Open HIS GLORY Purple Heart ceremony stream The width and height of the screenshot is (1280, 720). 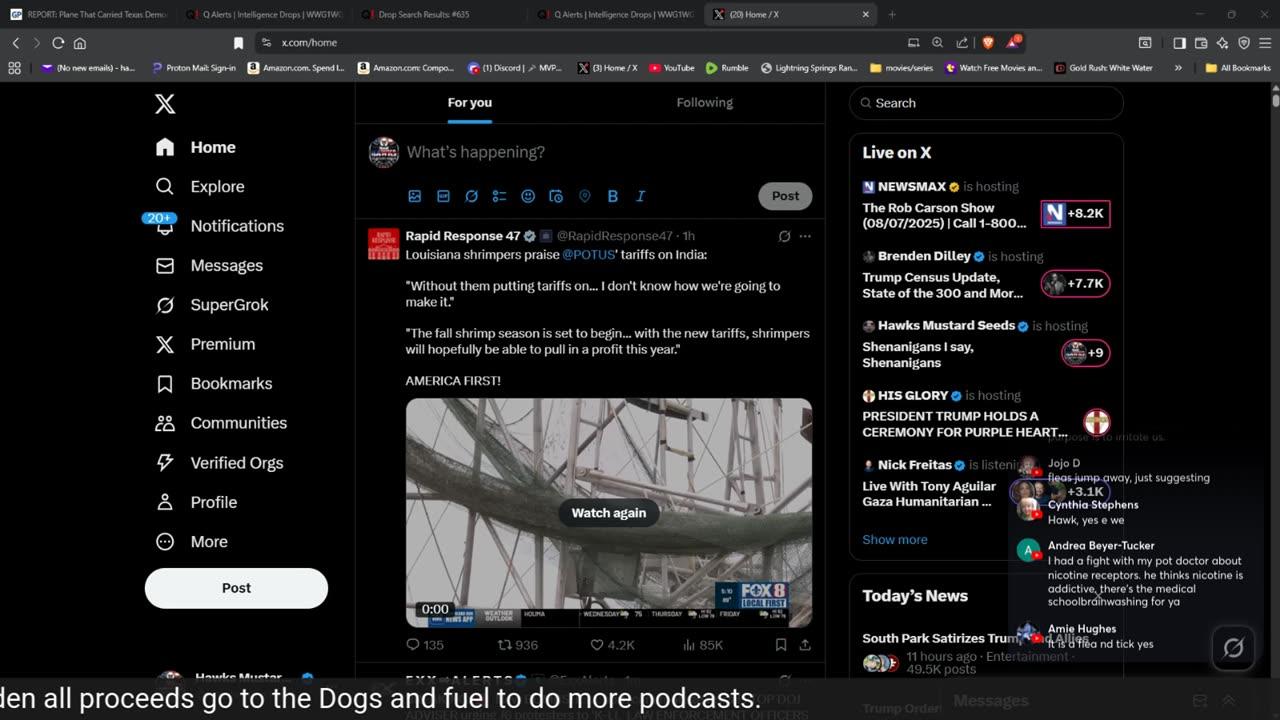click(x=986, y=414)
